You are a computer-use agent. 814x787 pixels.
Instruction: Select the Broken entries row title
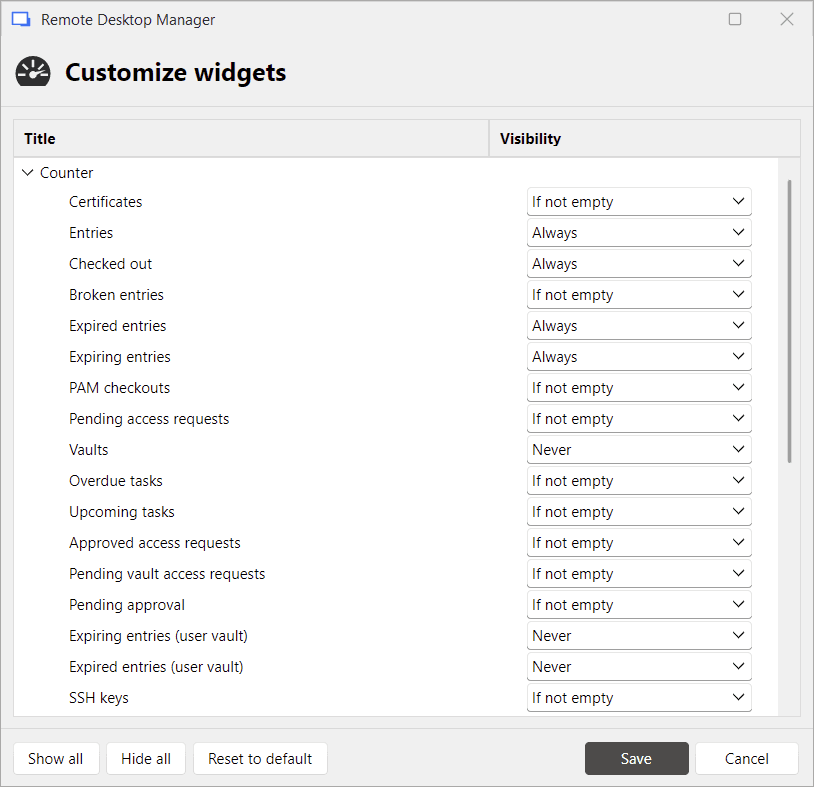click(x=116, y=294)
